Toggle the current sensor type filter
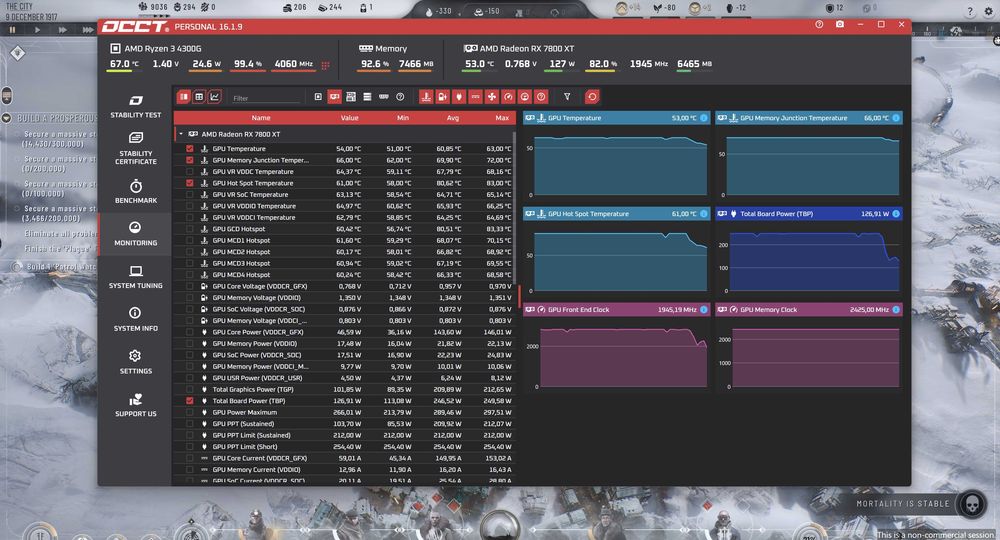The width and height of the screenshot is (1000, 540). click(x=475, y=97)
